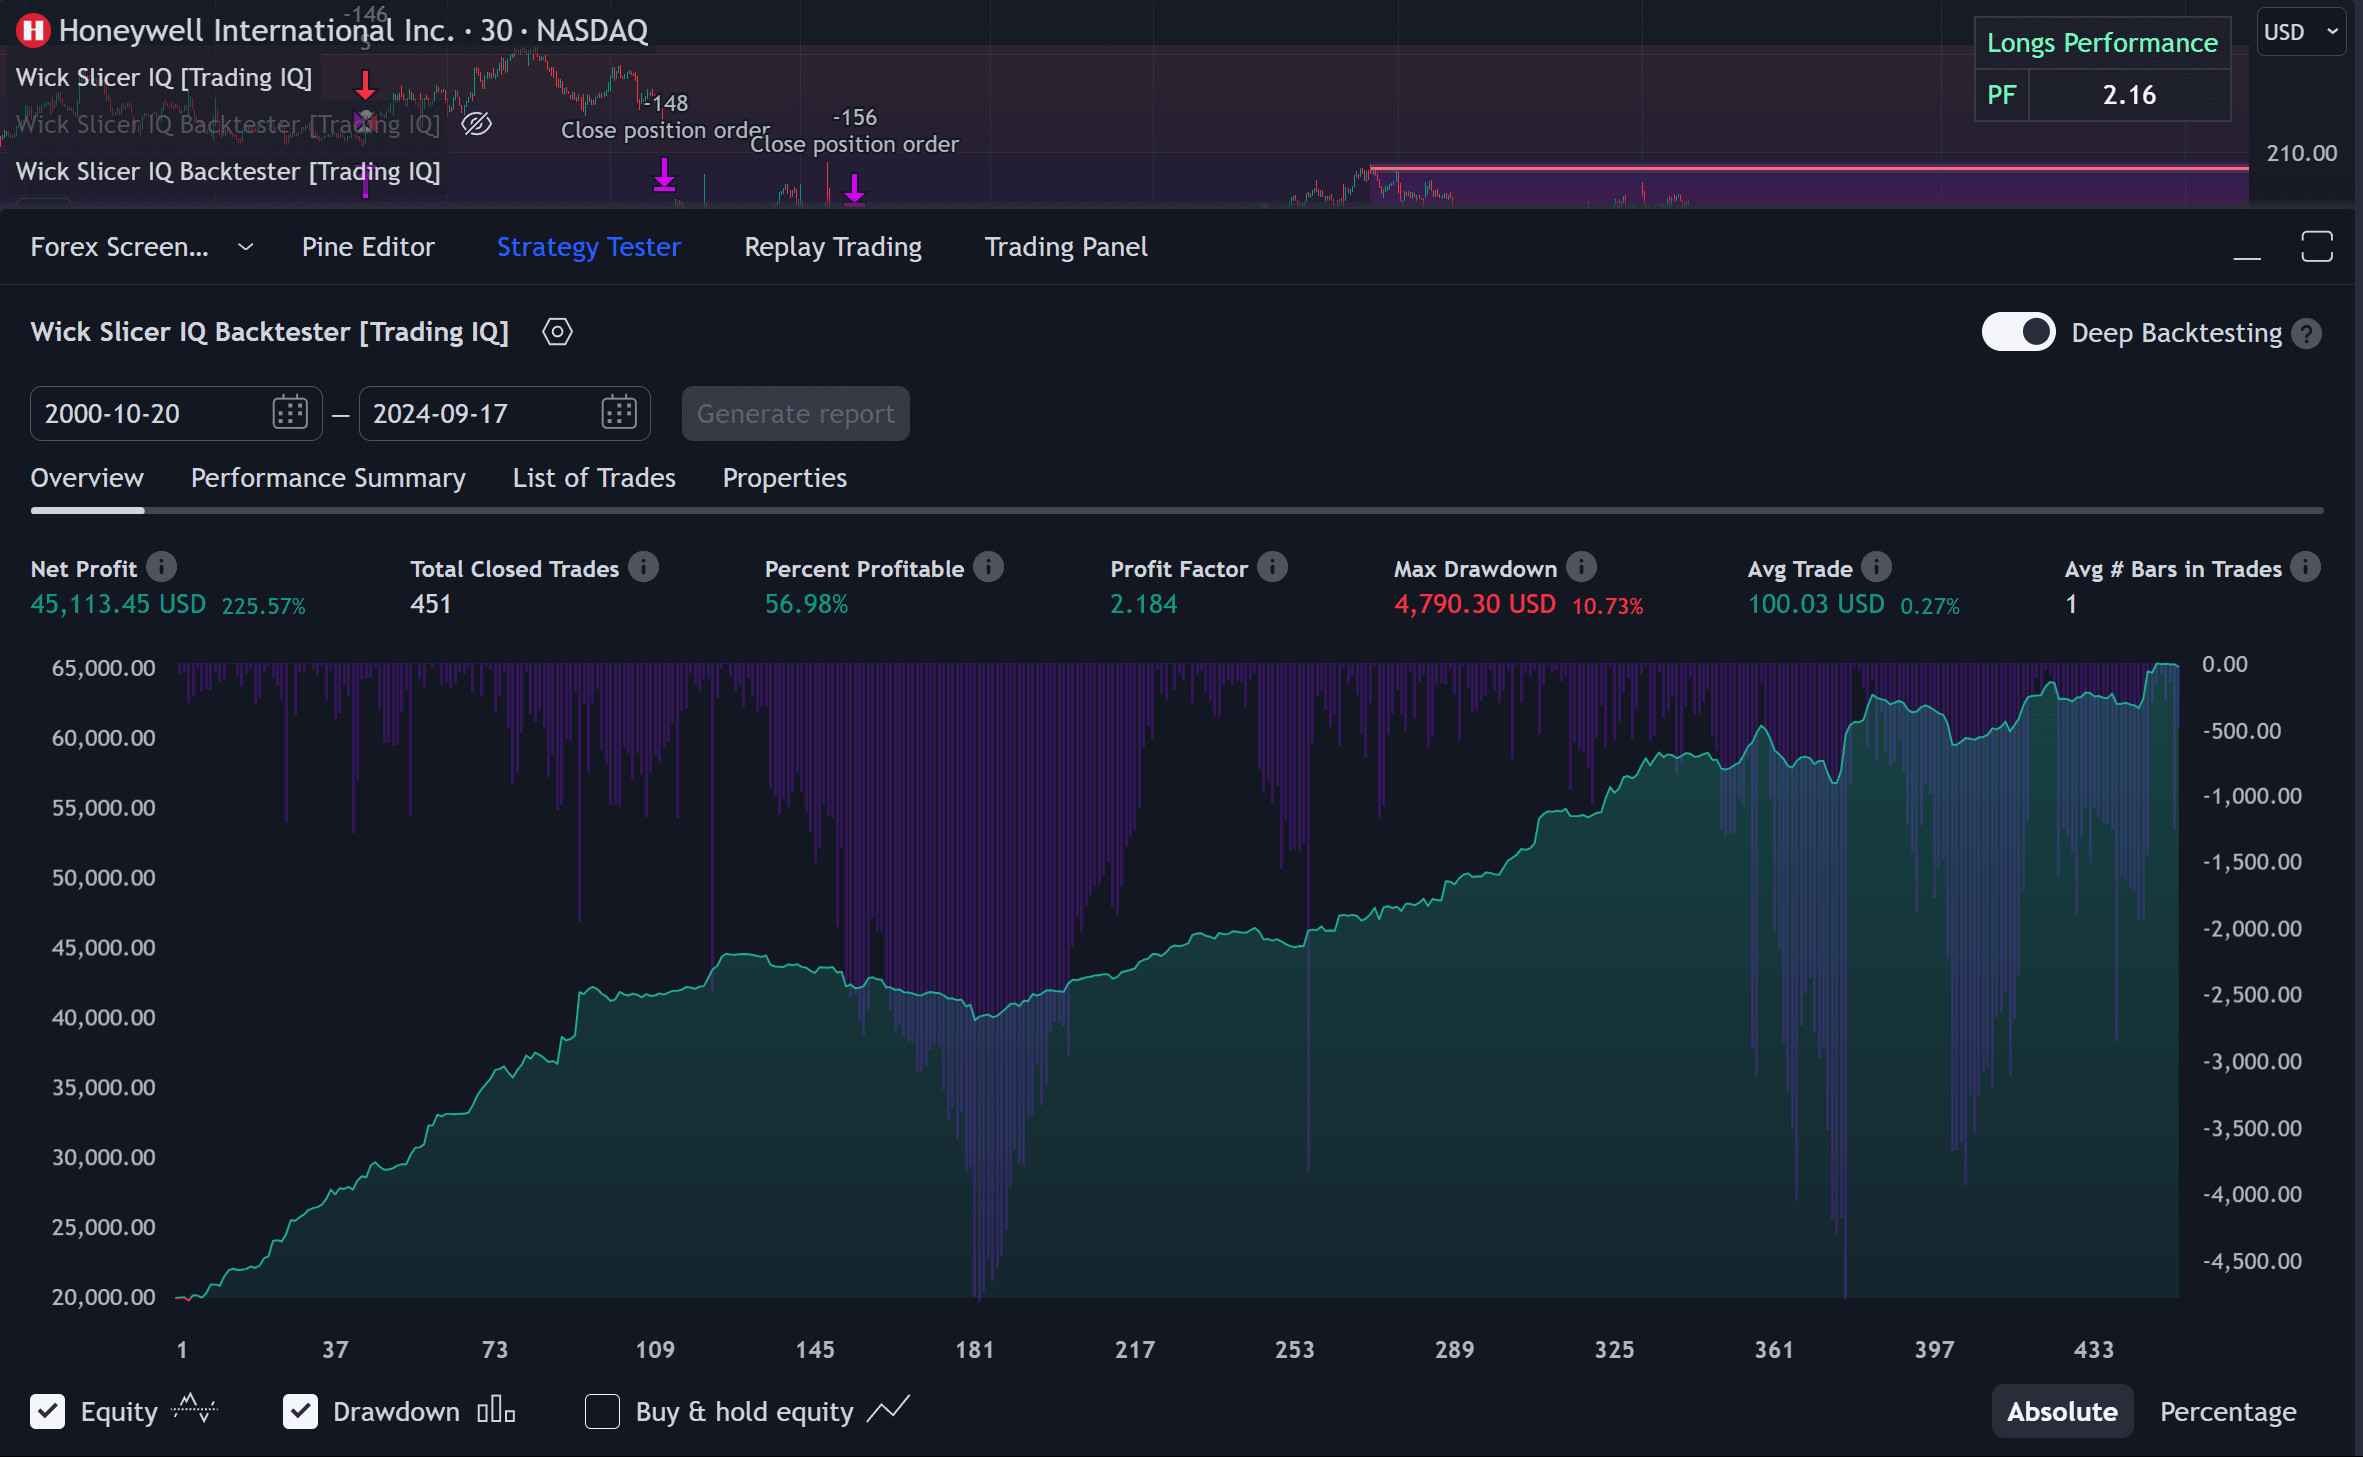2363x1457 pixels.
Task: Click Longs Performance table header
Action: [x=2102, y=43]
